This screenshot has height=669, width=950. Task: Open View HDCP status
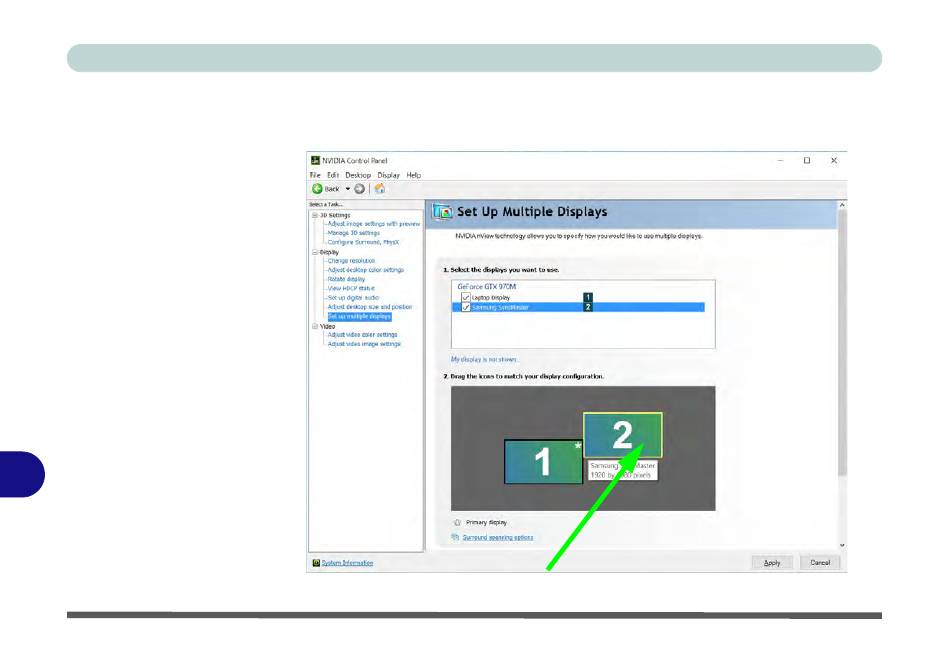351,288
